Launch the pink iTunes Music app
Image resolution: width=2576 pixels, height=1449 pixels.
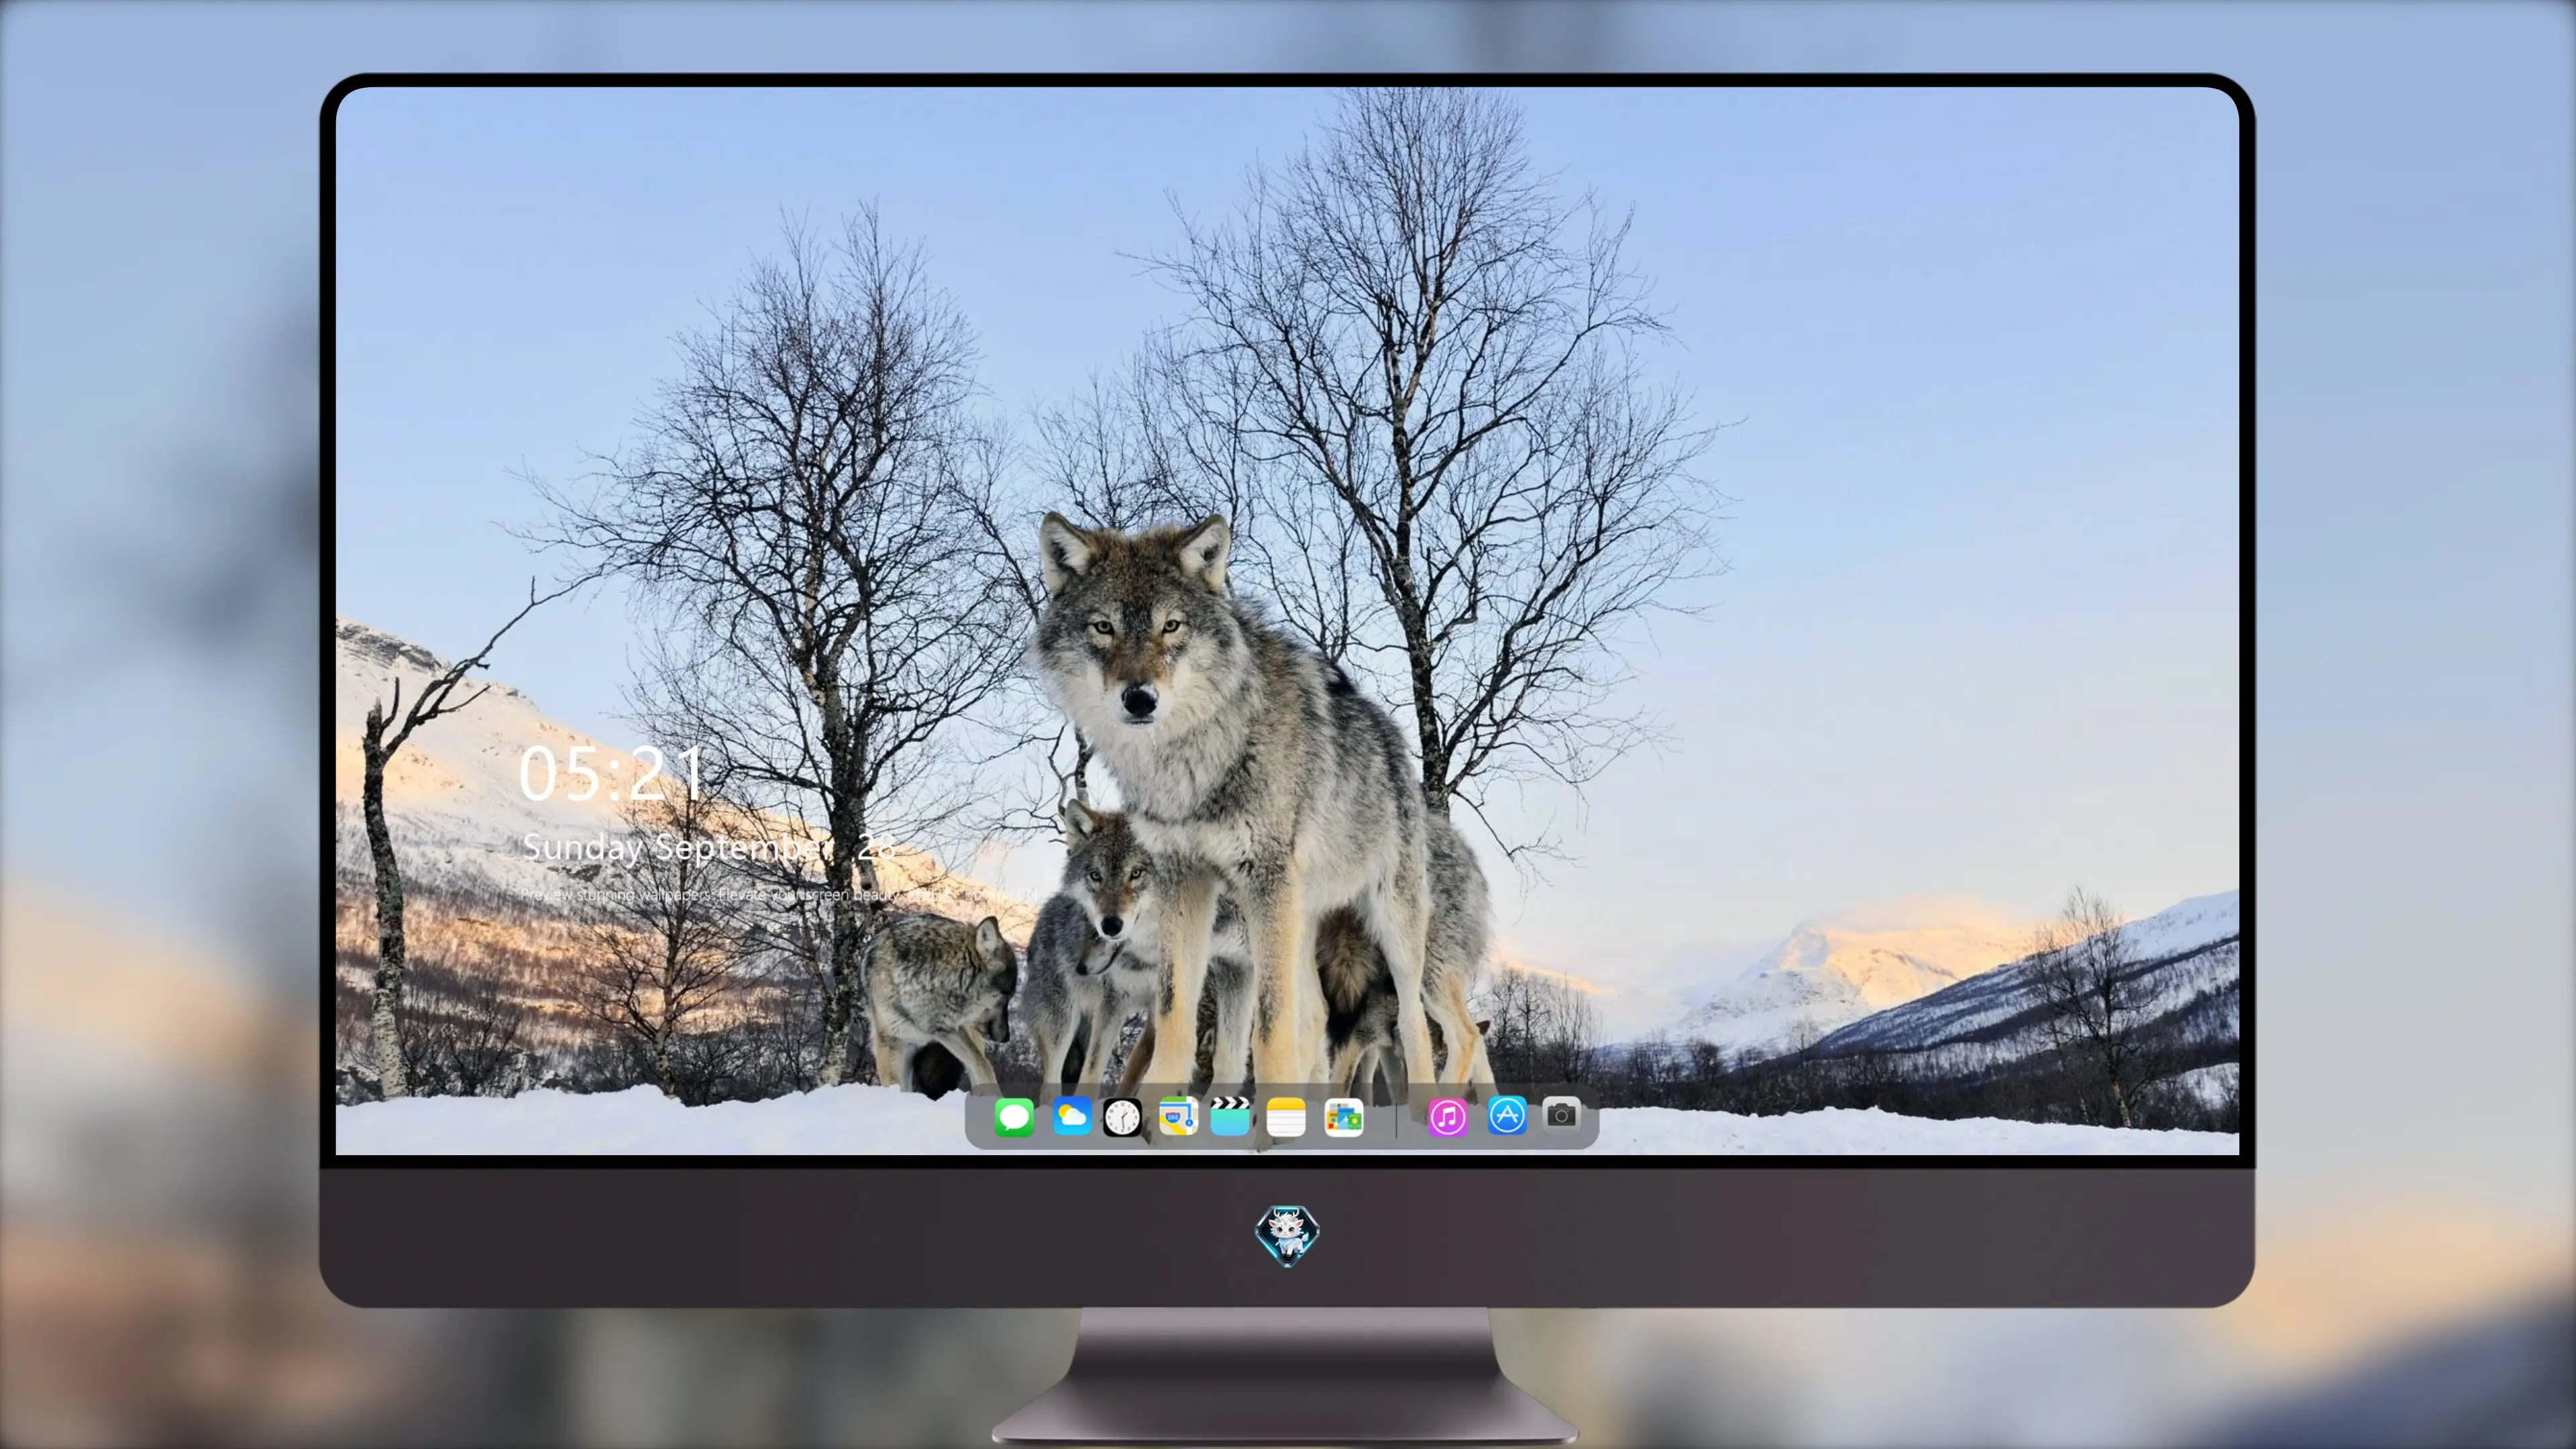pos(1447,1117)
